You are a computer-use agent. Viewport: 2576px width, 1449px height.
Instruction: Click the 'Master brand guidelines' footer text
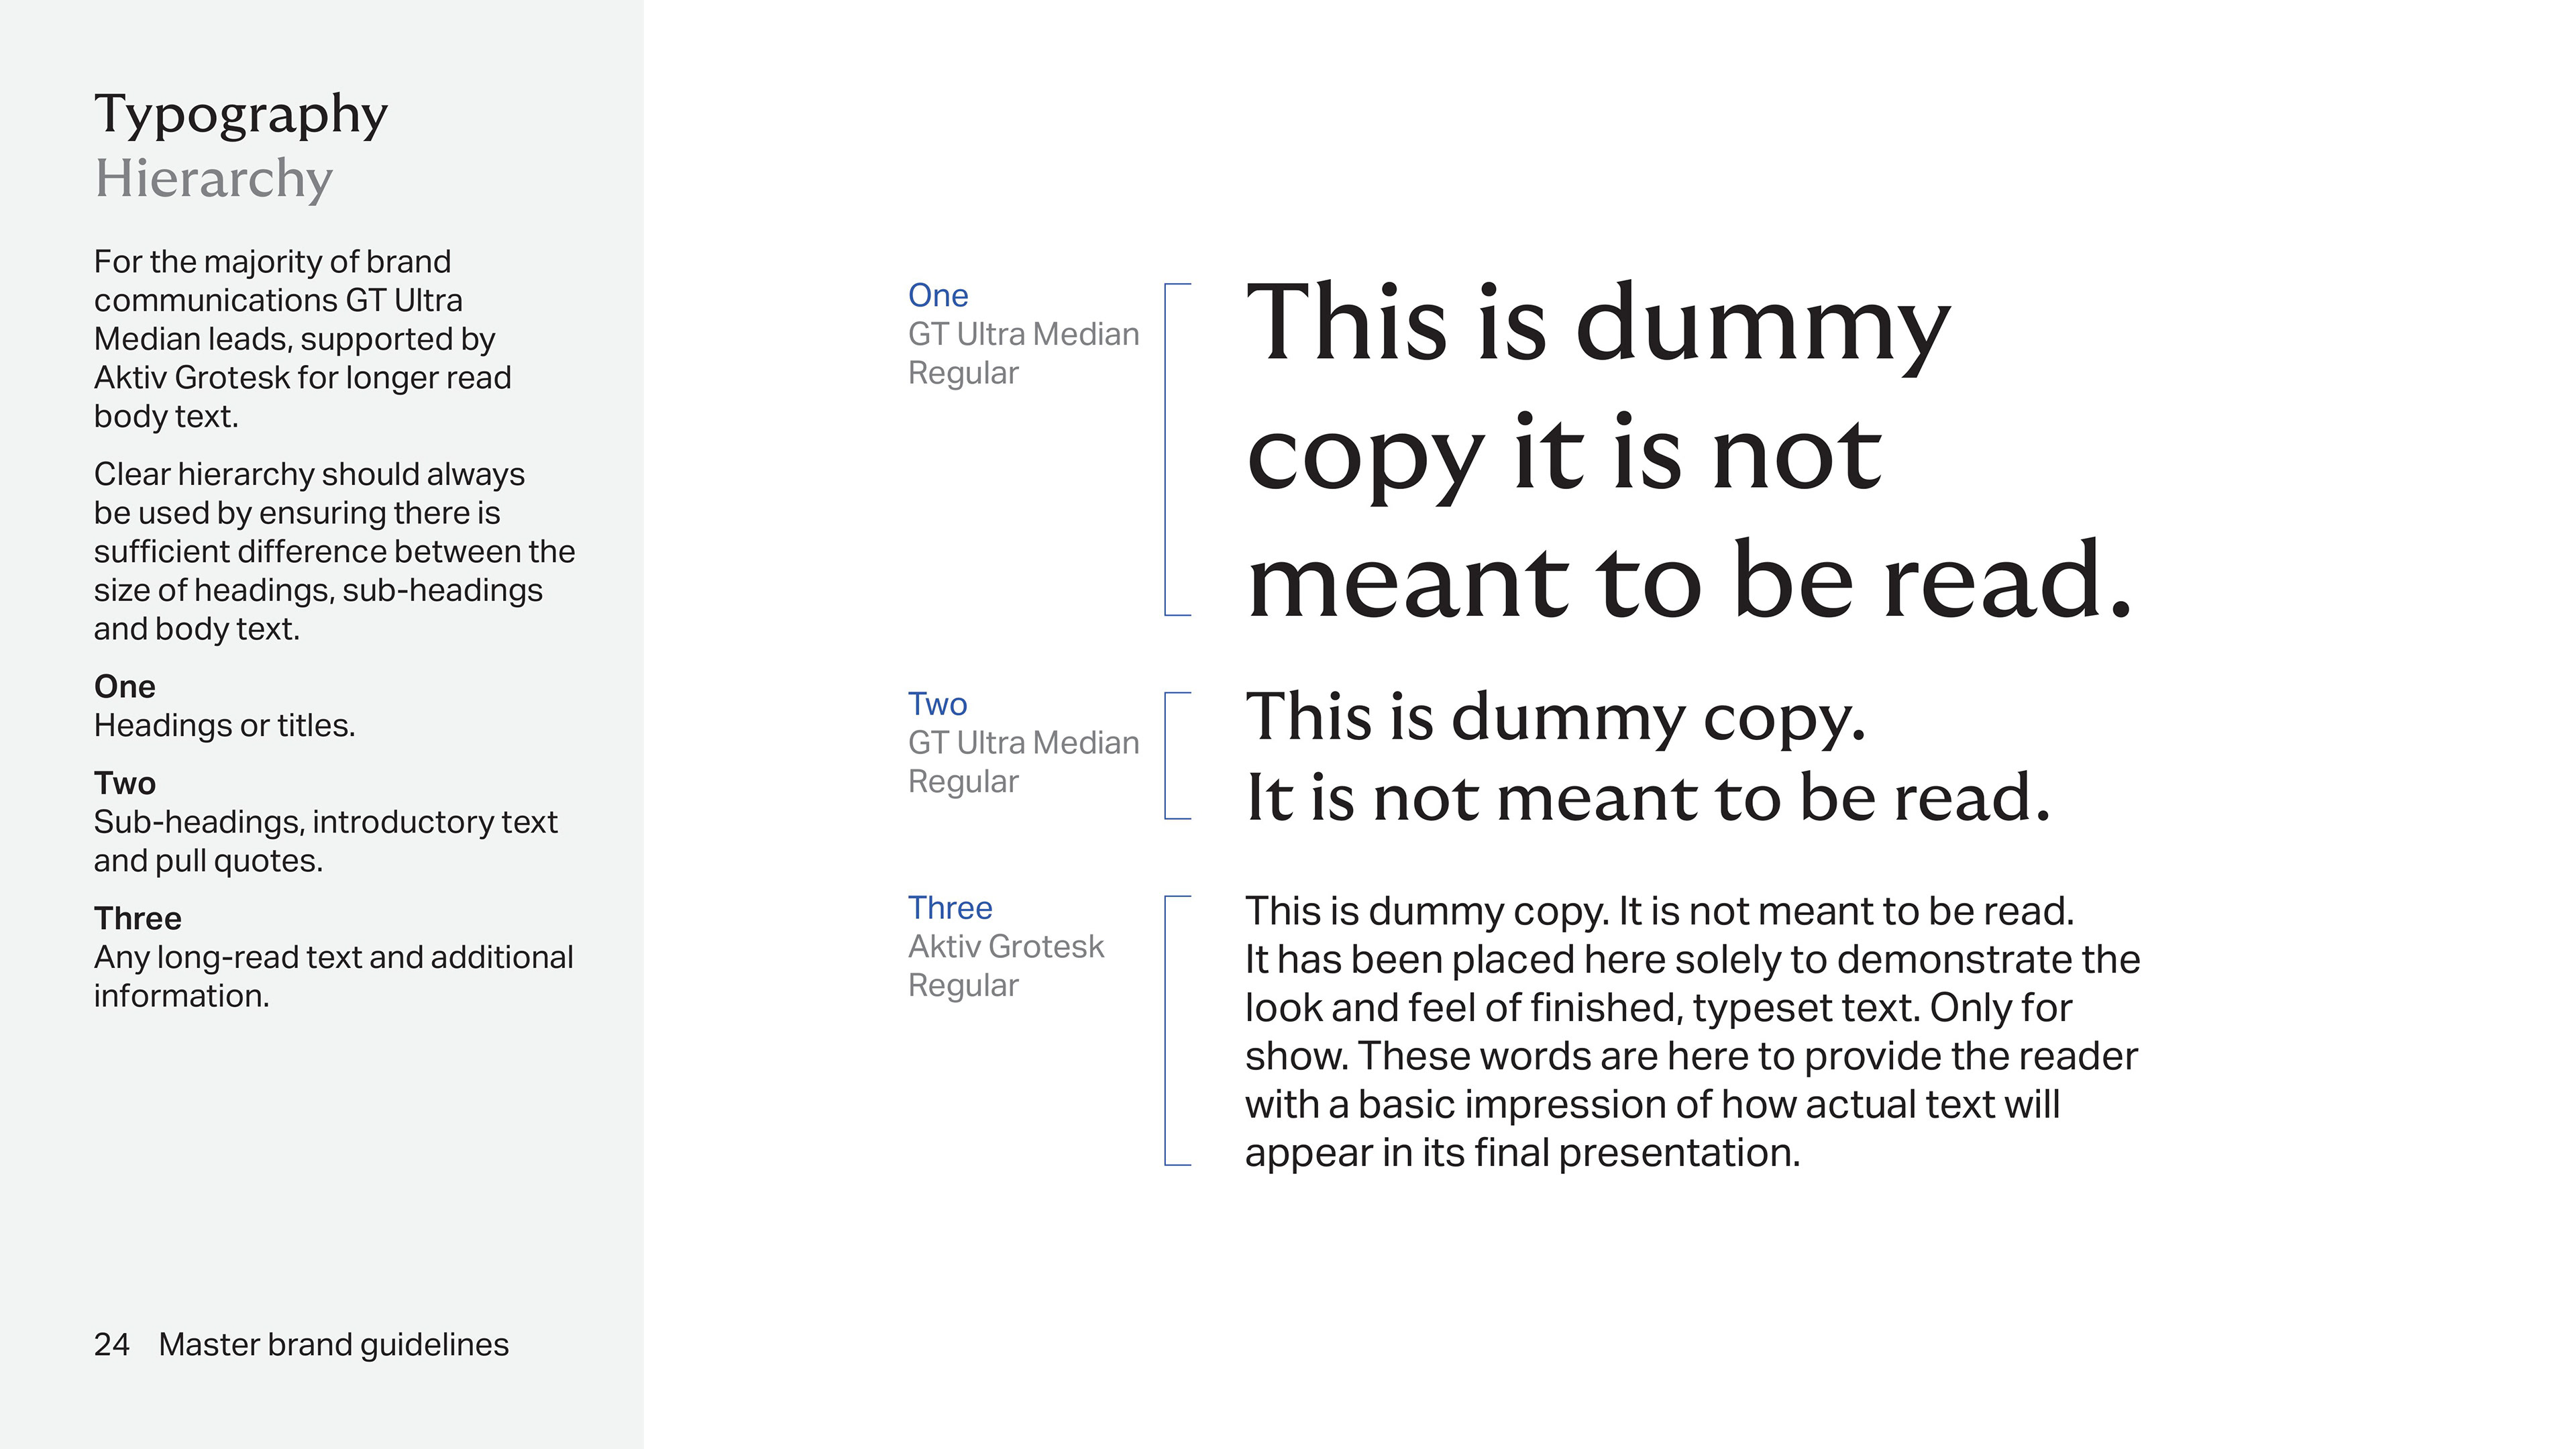tap(333, 1345)
